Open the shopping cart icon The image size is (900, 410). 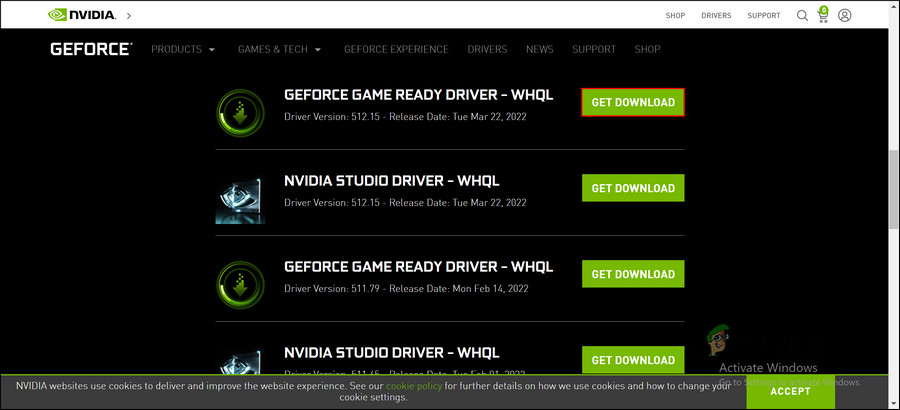coord(823,15)
